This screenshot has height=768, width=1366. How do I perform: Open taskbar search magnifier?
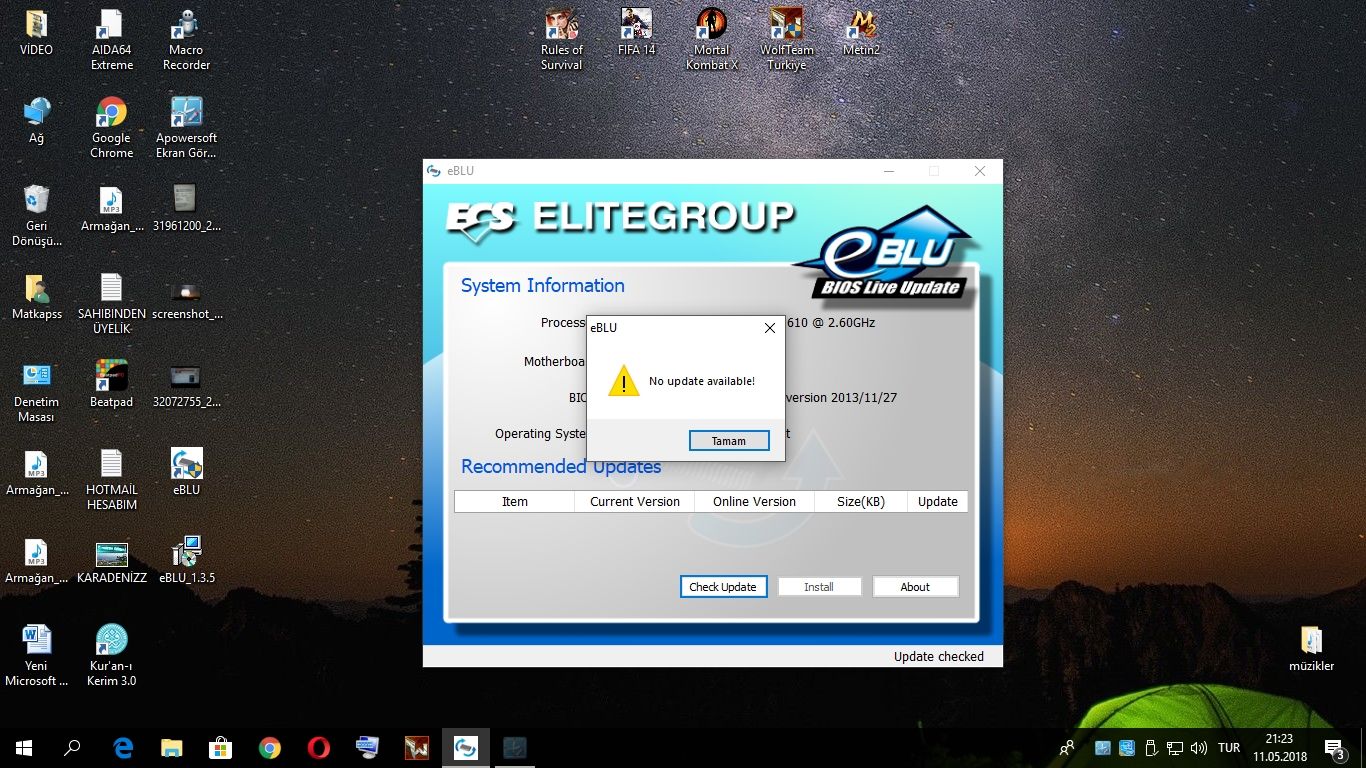(72, 747)
